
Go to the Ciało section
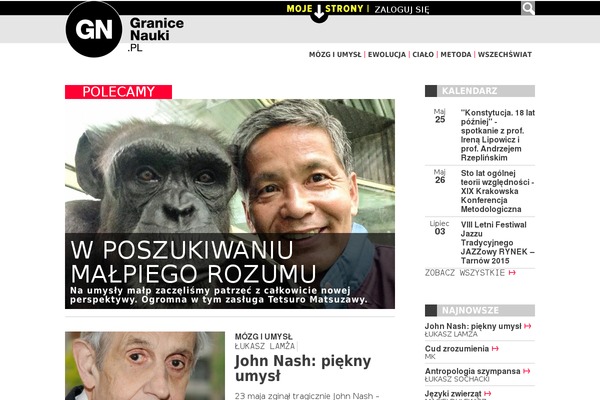(423, 54)
